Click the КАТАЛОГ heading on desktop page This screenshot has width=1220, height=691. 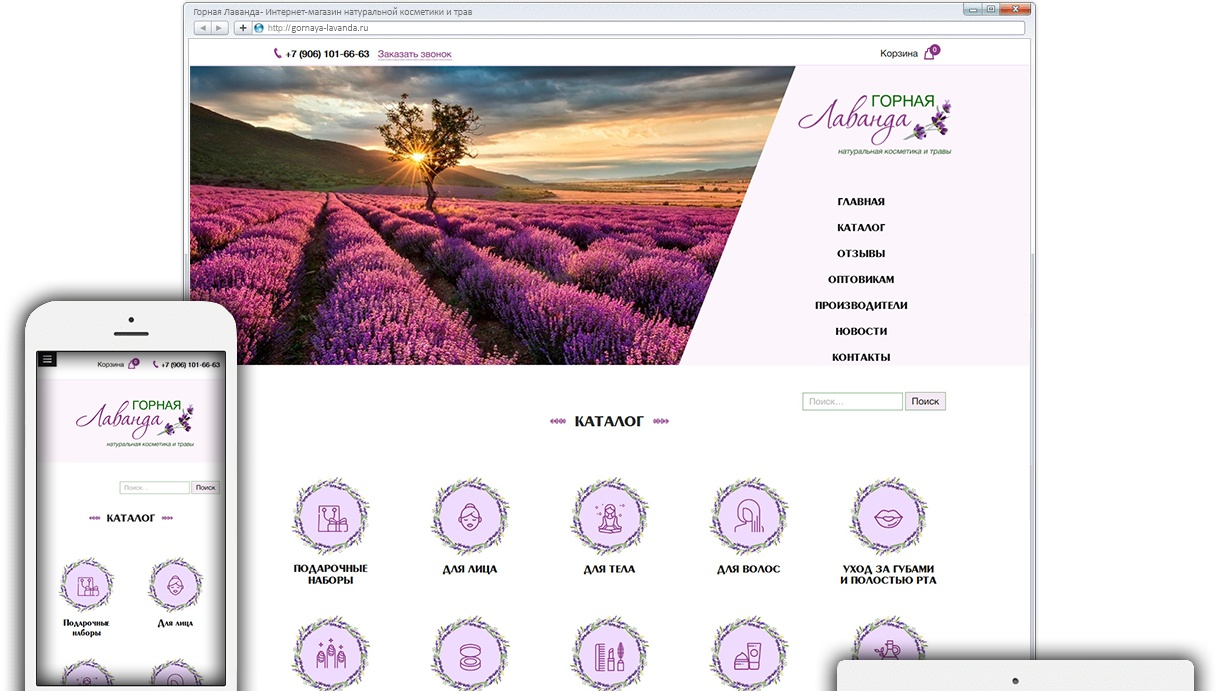coord(609,422)
